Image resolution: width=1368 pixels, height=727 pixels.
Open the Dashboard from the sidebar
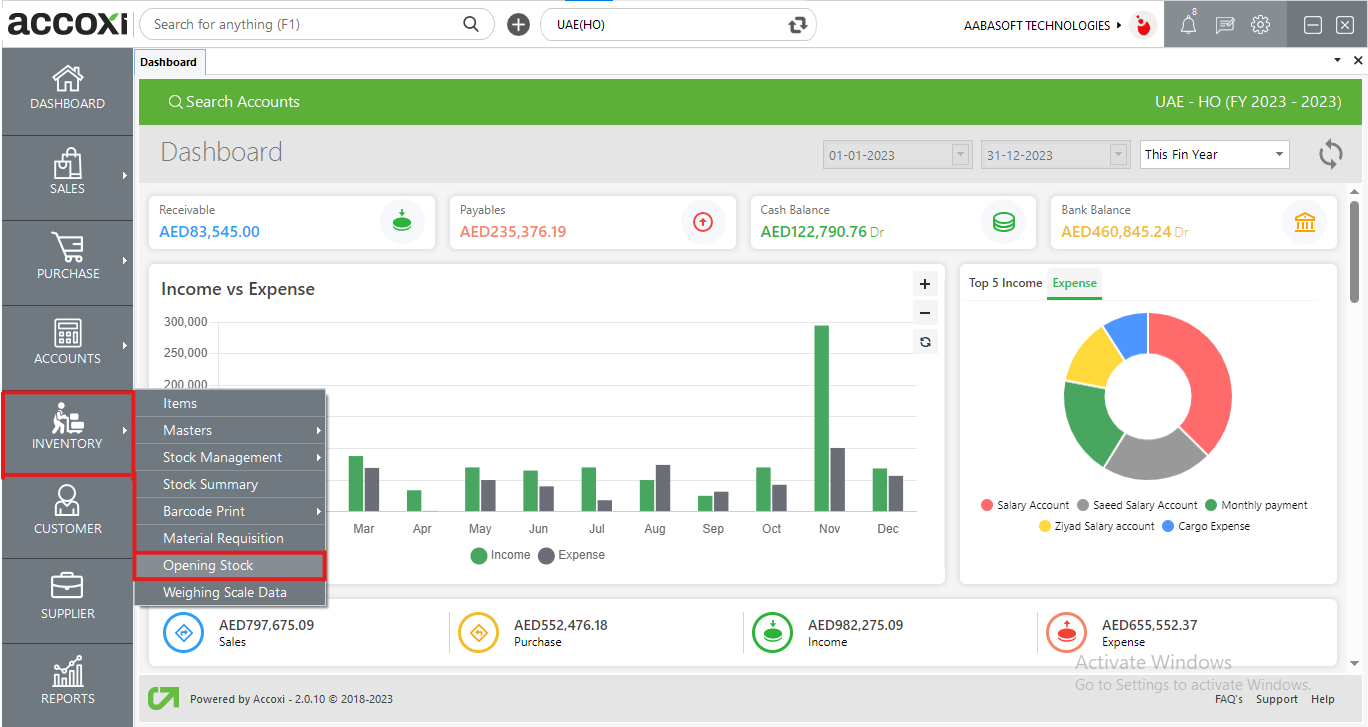click(67, 88)
